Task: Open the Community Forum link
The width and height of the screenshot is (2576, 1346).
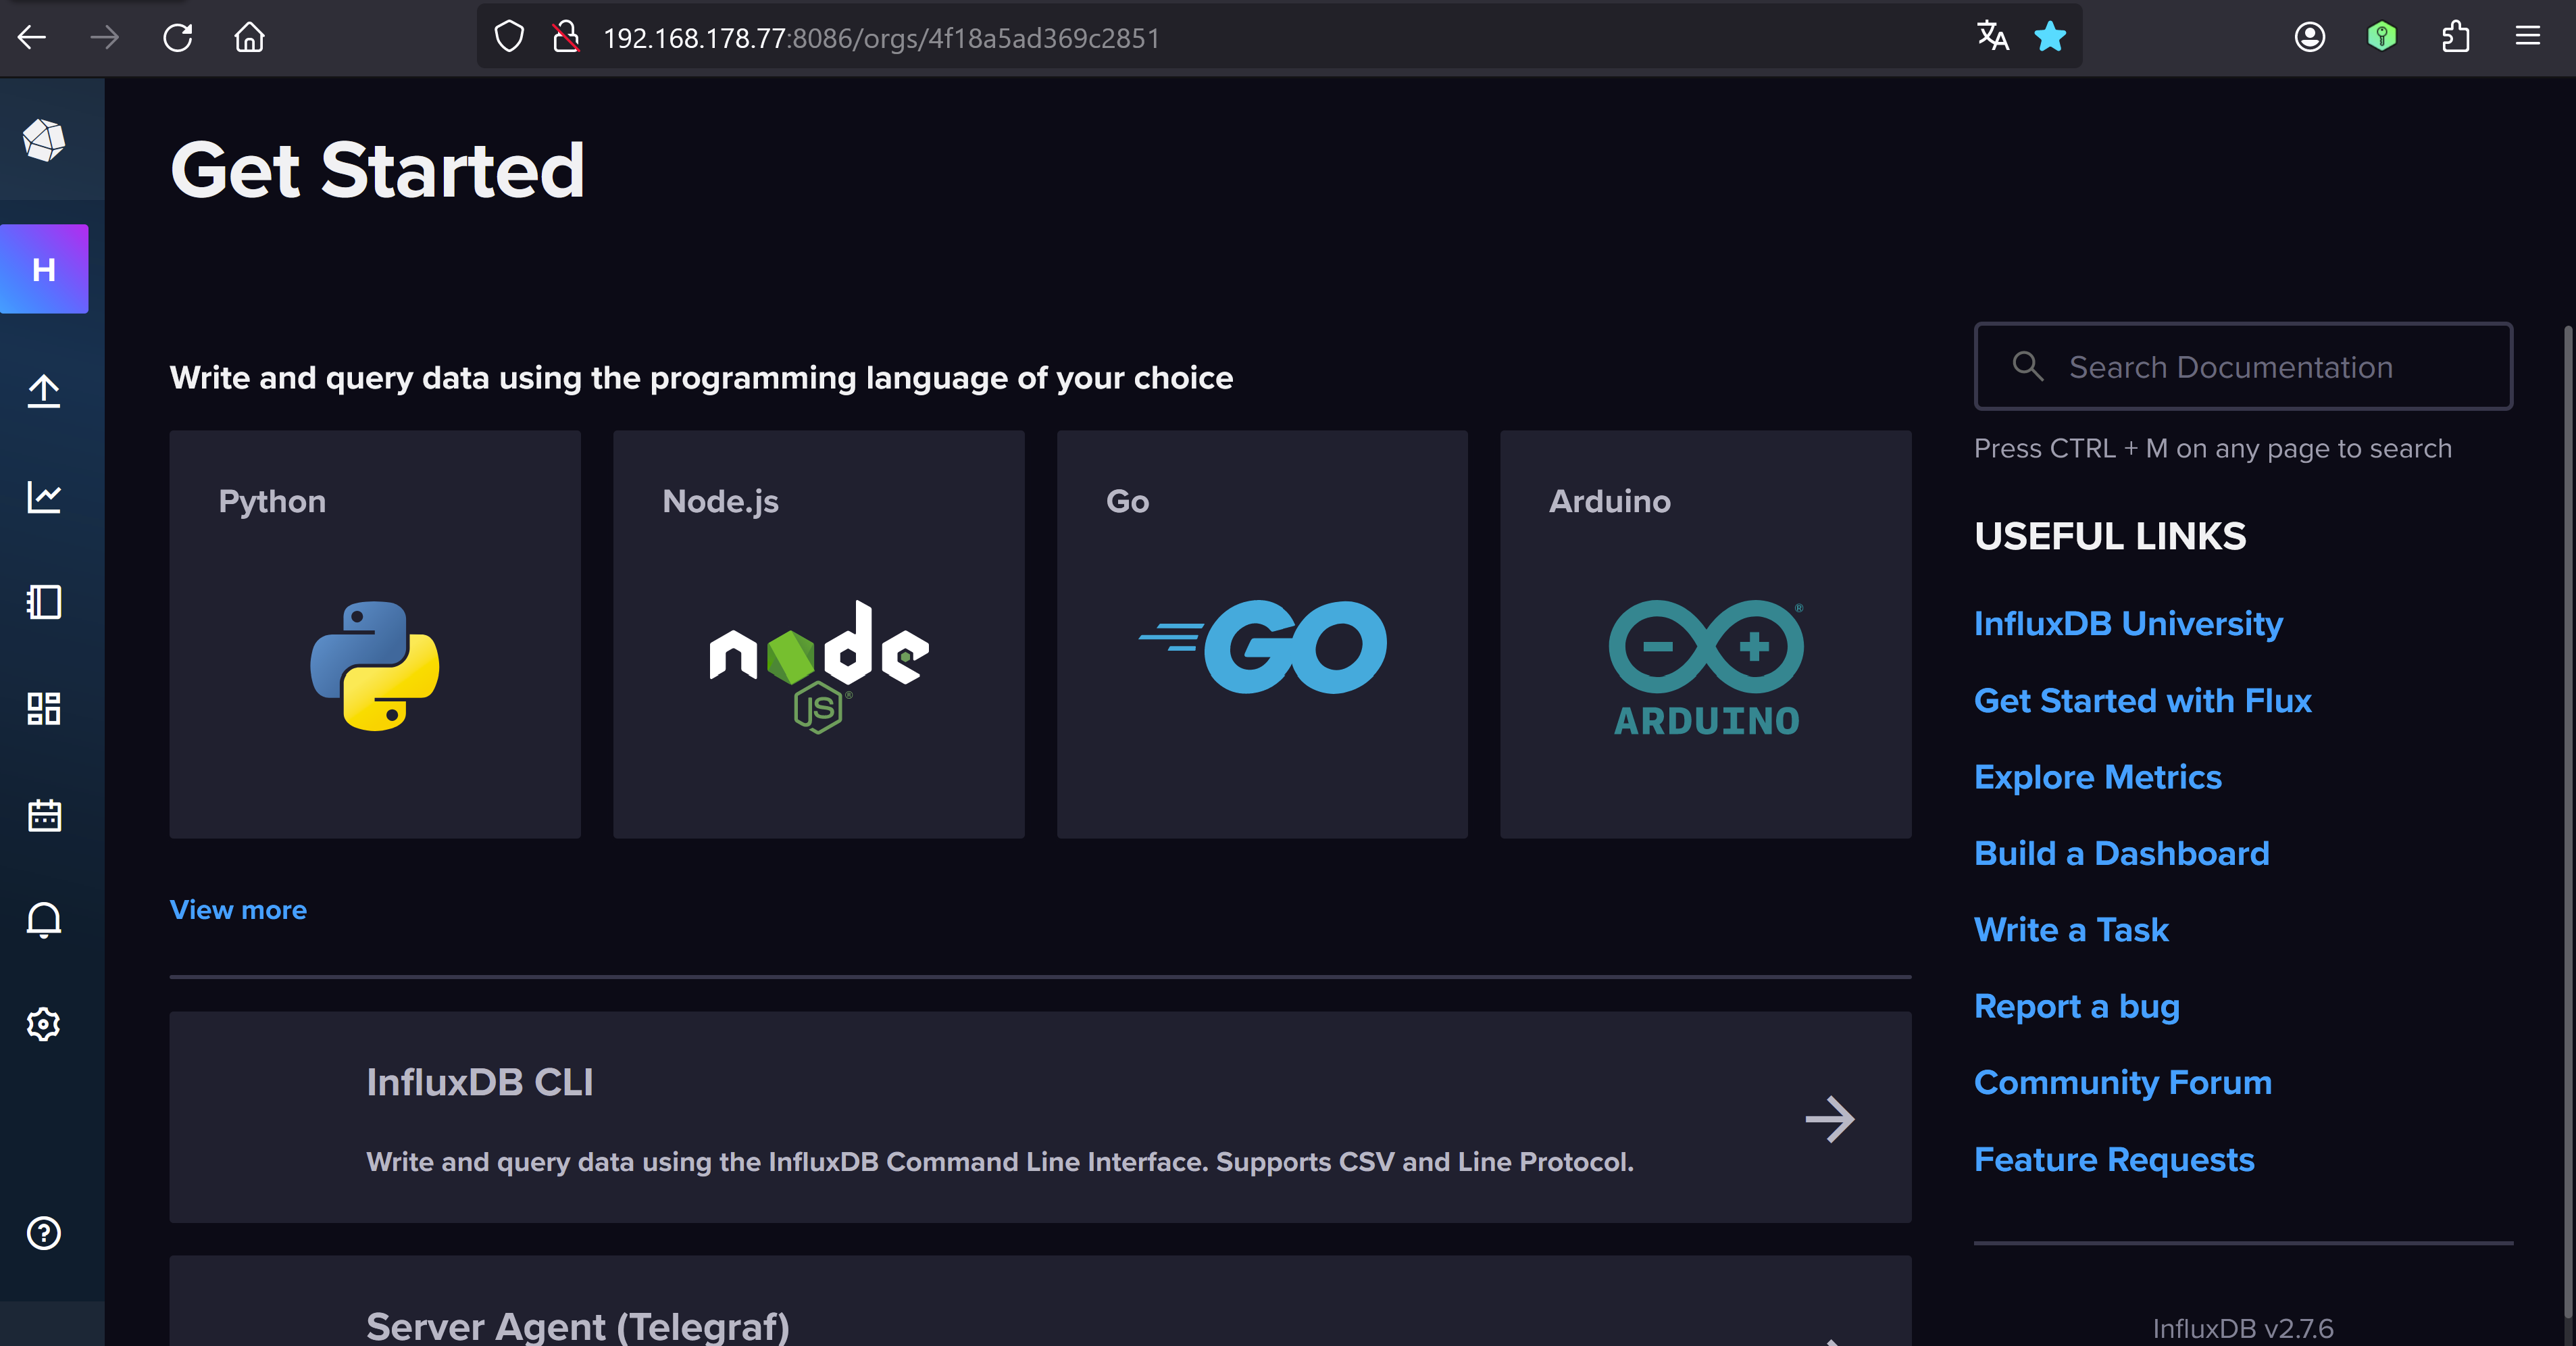Action: [x=2122, y=1082]
